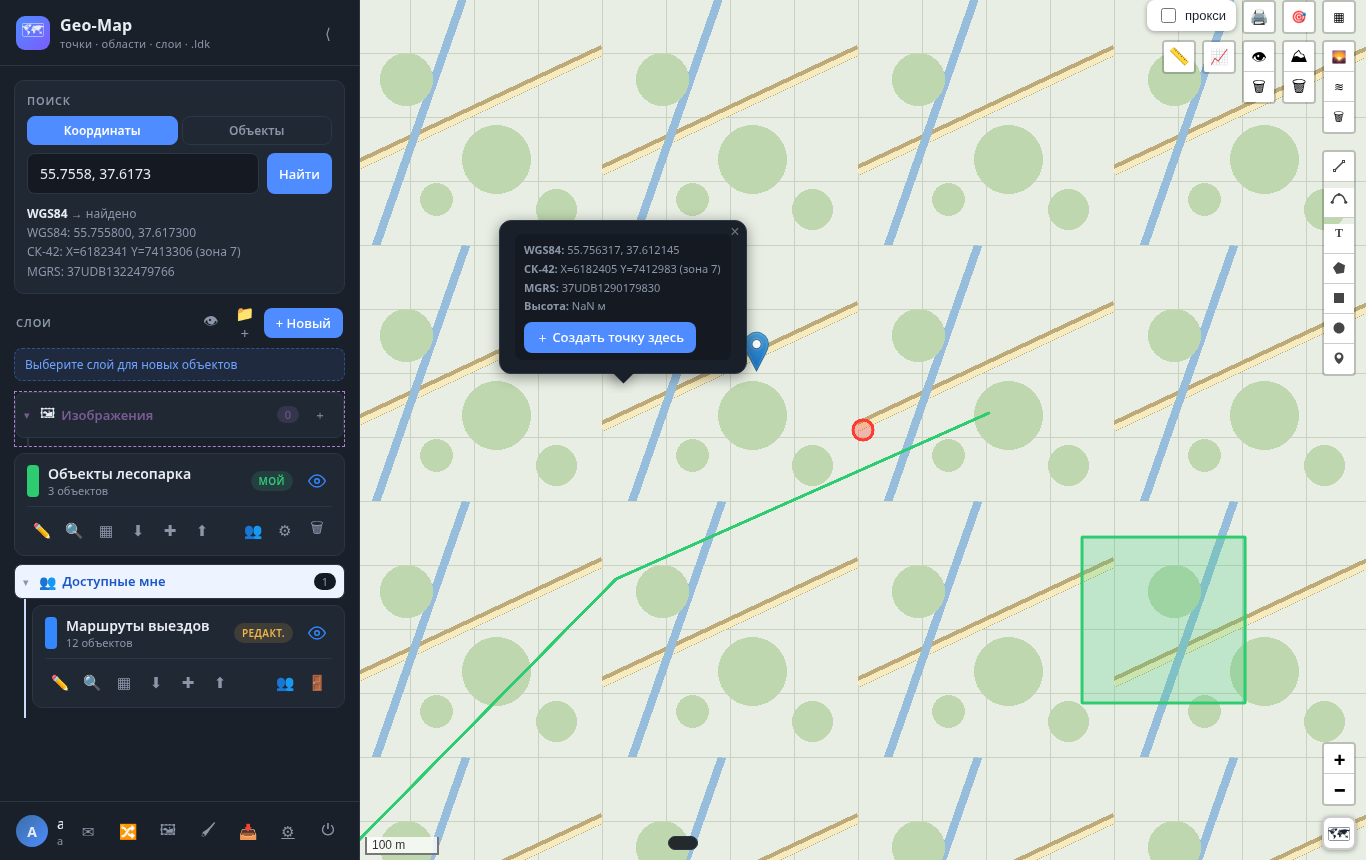Collapse the Доступные мне group
This screenshot has height=860, width=1366.
(26, 582)
